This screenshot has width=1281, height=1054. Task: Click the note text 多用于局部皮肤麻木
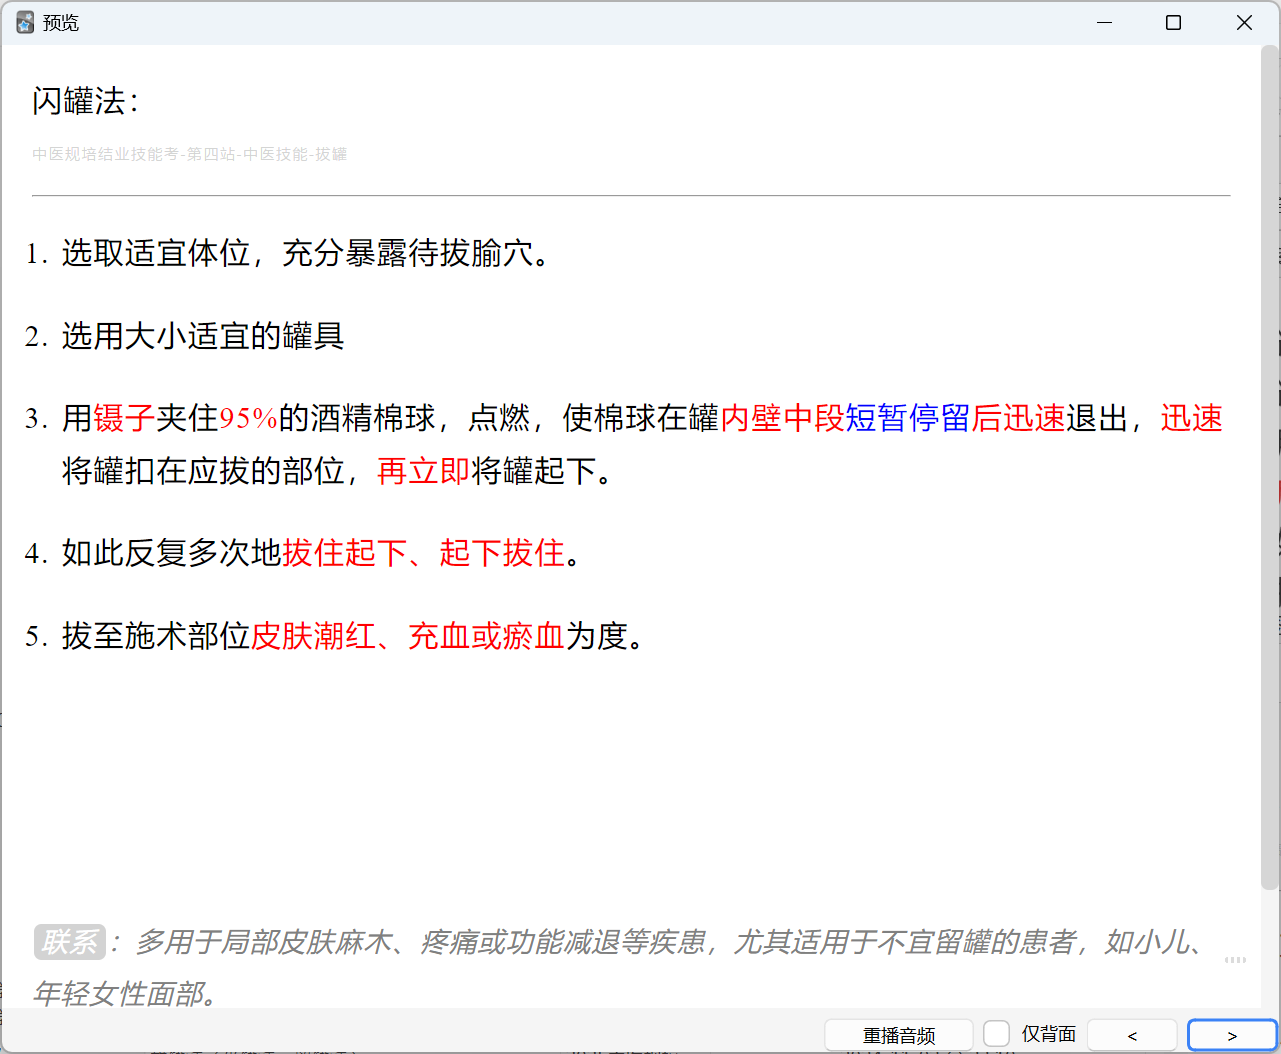[x=264, y=942]
